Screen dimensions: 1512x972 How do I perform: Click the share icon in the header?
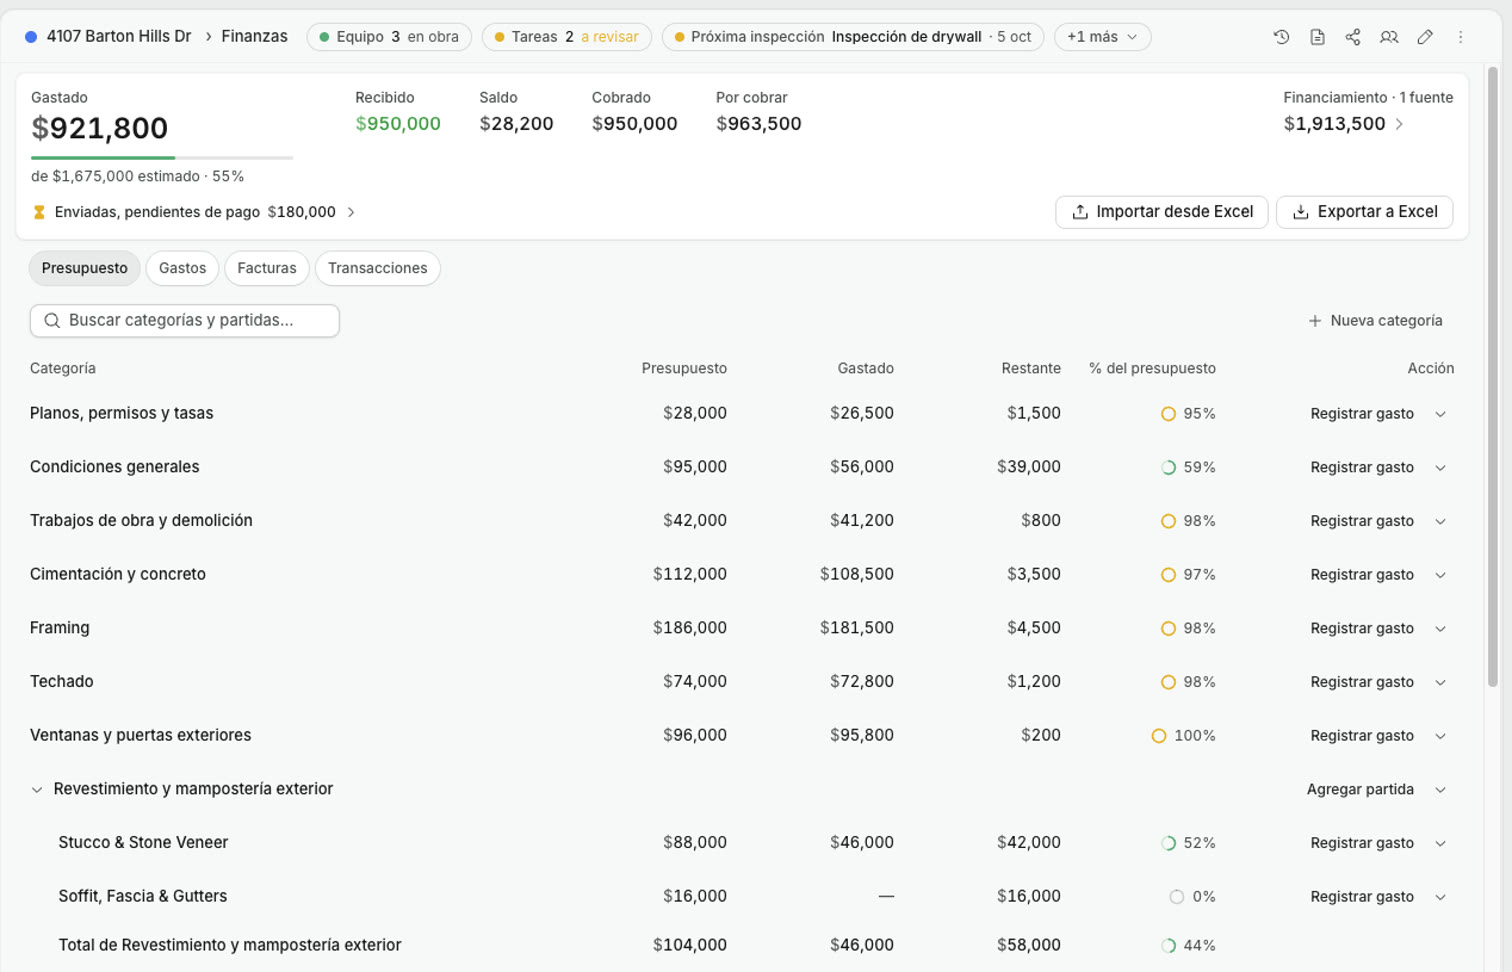[x=1353, y=37]
